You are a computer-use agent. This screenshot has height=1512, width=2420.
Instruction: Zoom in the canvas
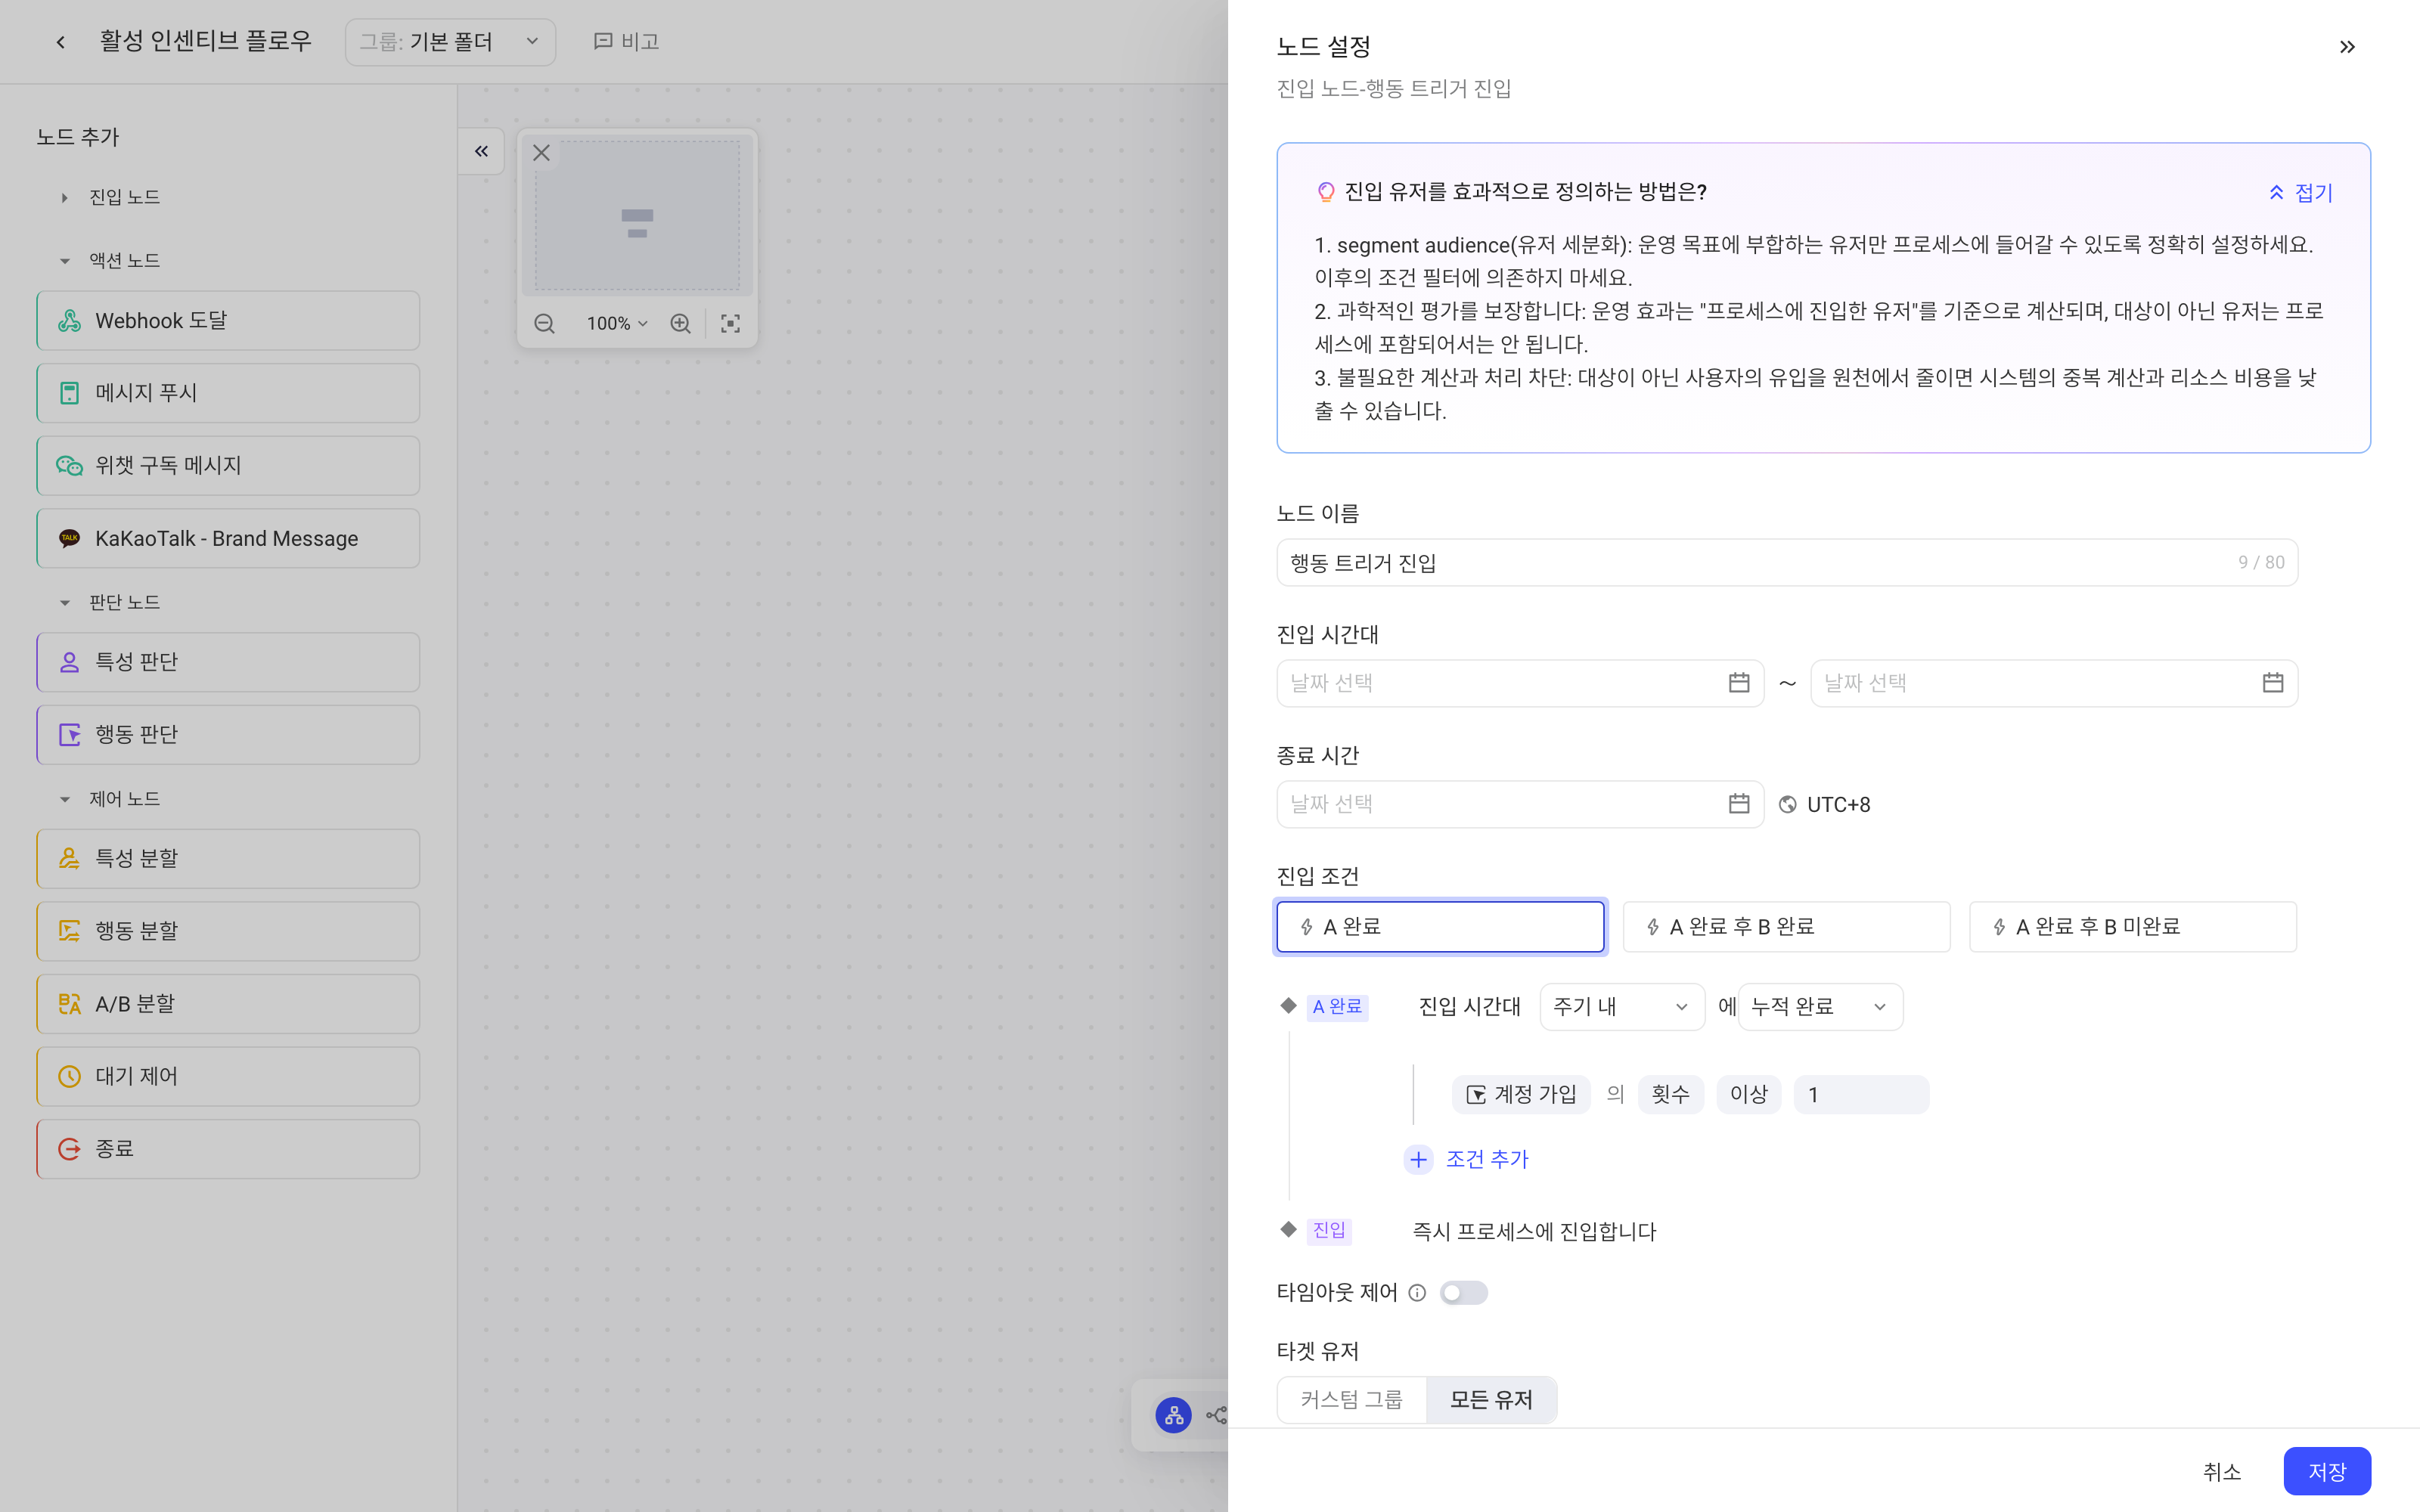coord(680,323)
